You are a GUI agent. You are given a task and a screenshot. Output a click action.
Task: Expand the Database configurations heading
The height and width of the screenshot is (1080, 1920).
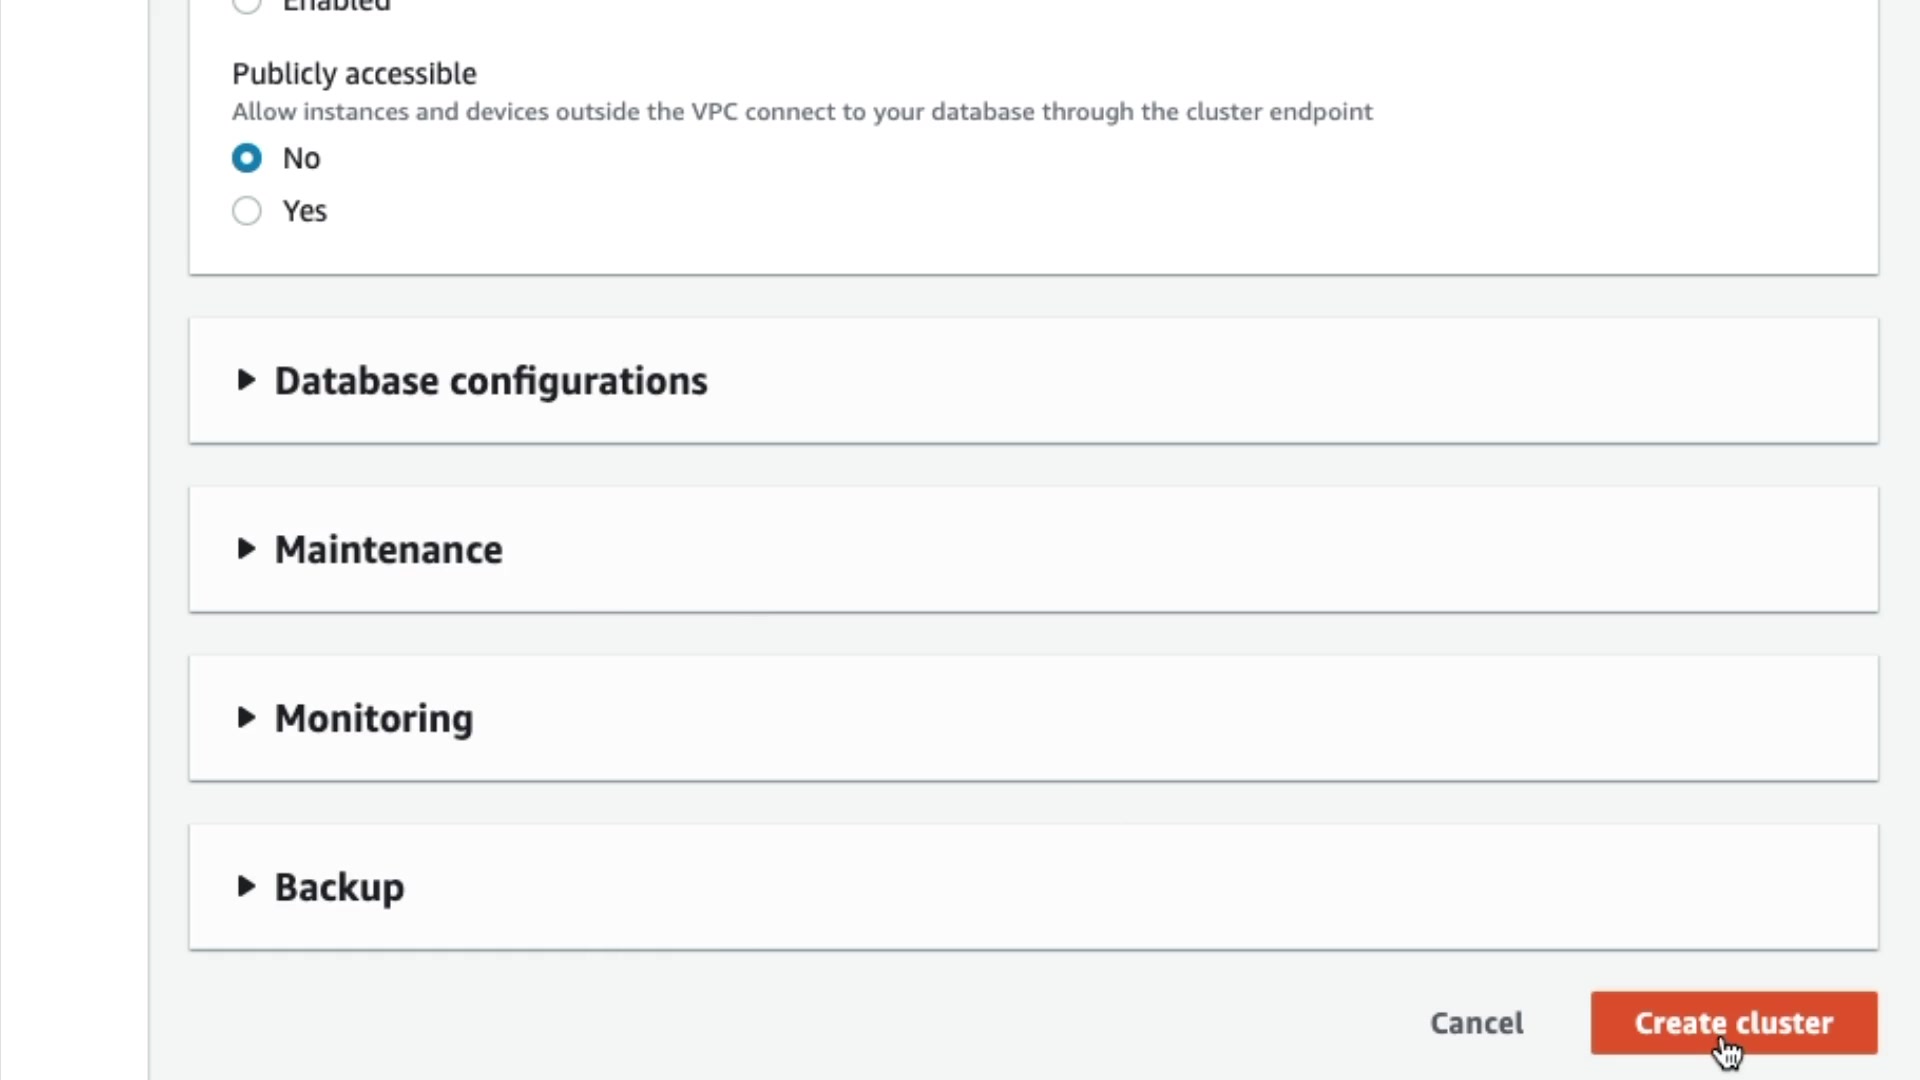click(490, 381)
